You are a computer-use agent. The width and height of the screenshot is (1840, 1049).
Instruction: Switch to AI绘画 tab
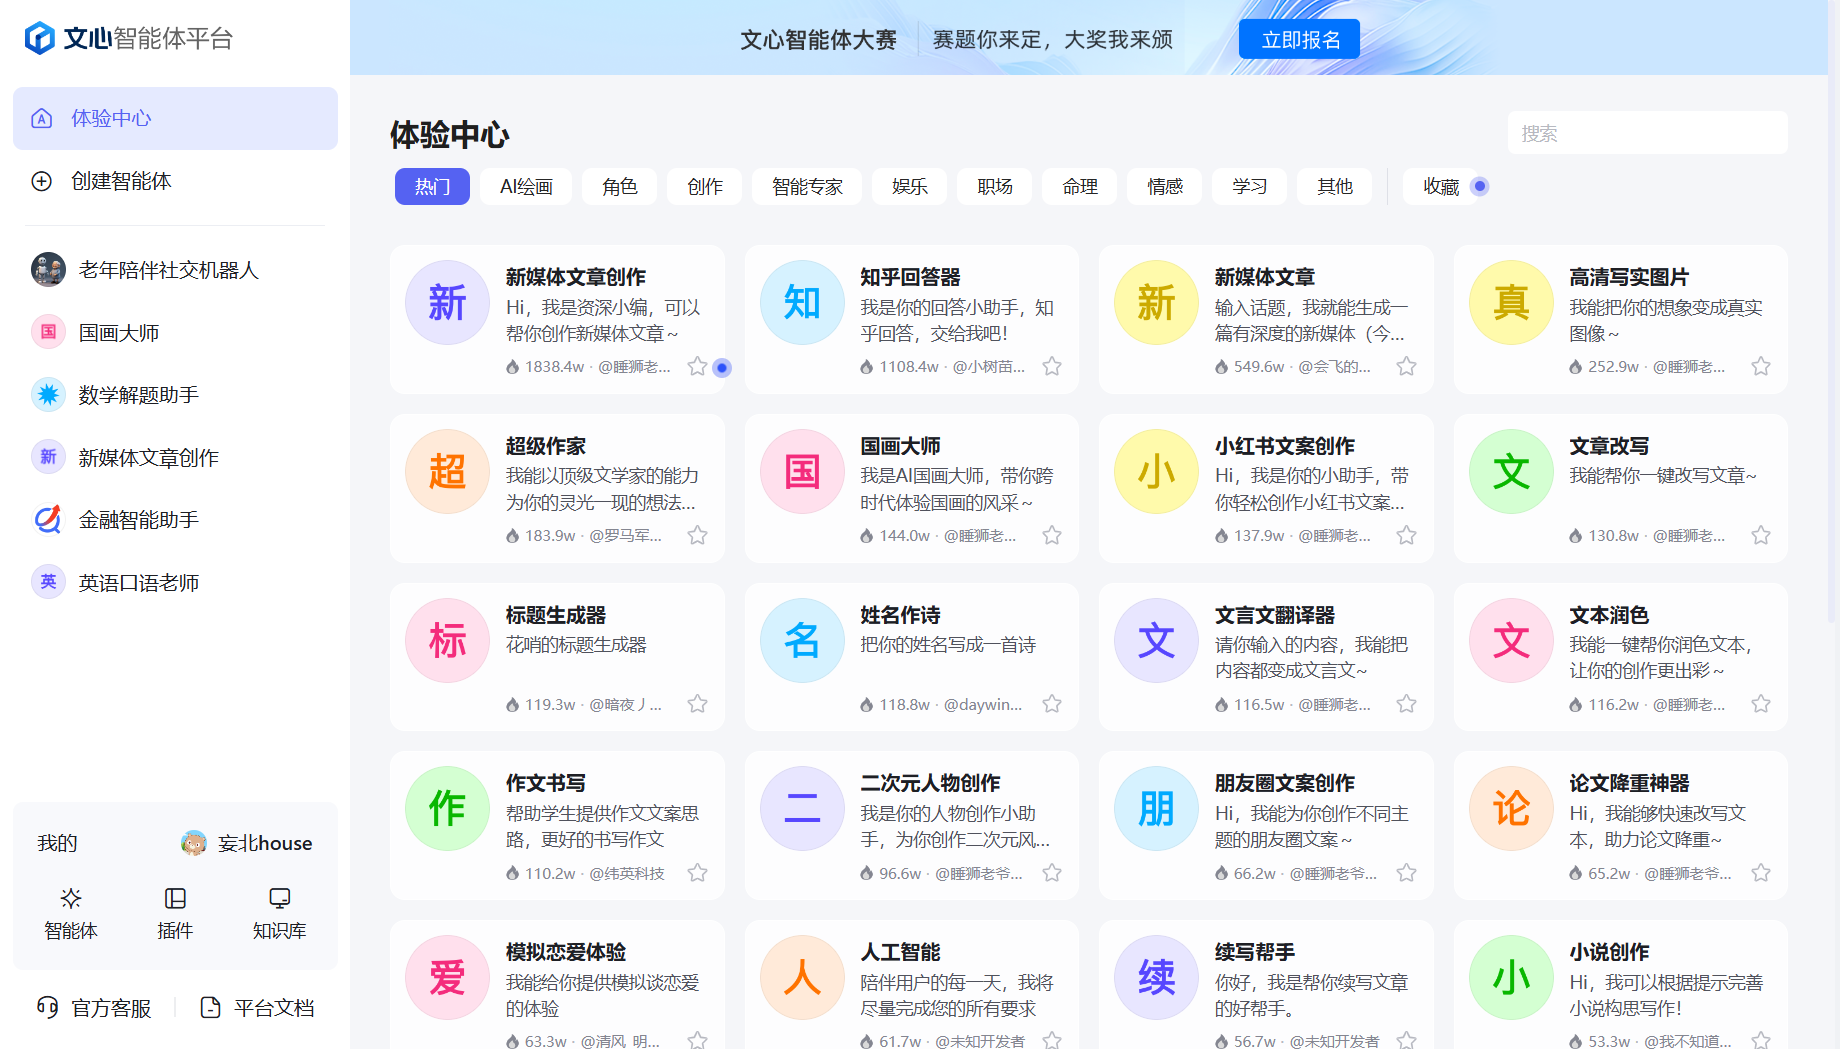(x=526, y=186)
